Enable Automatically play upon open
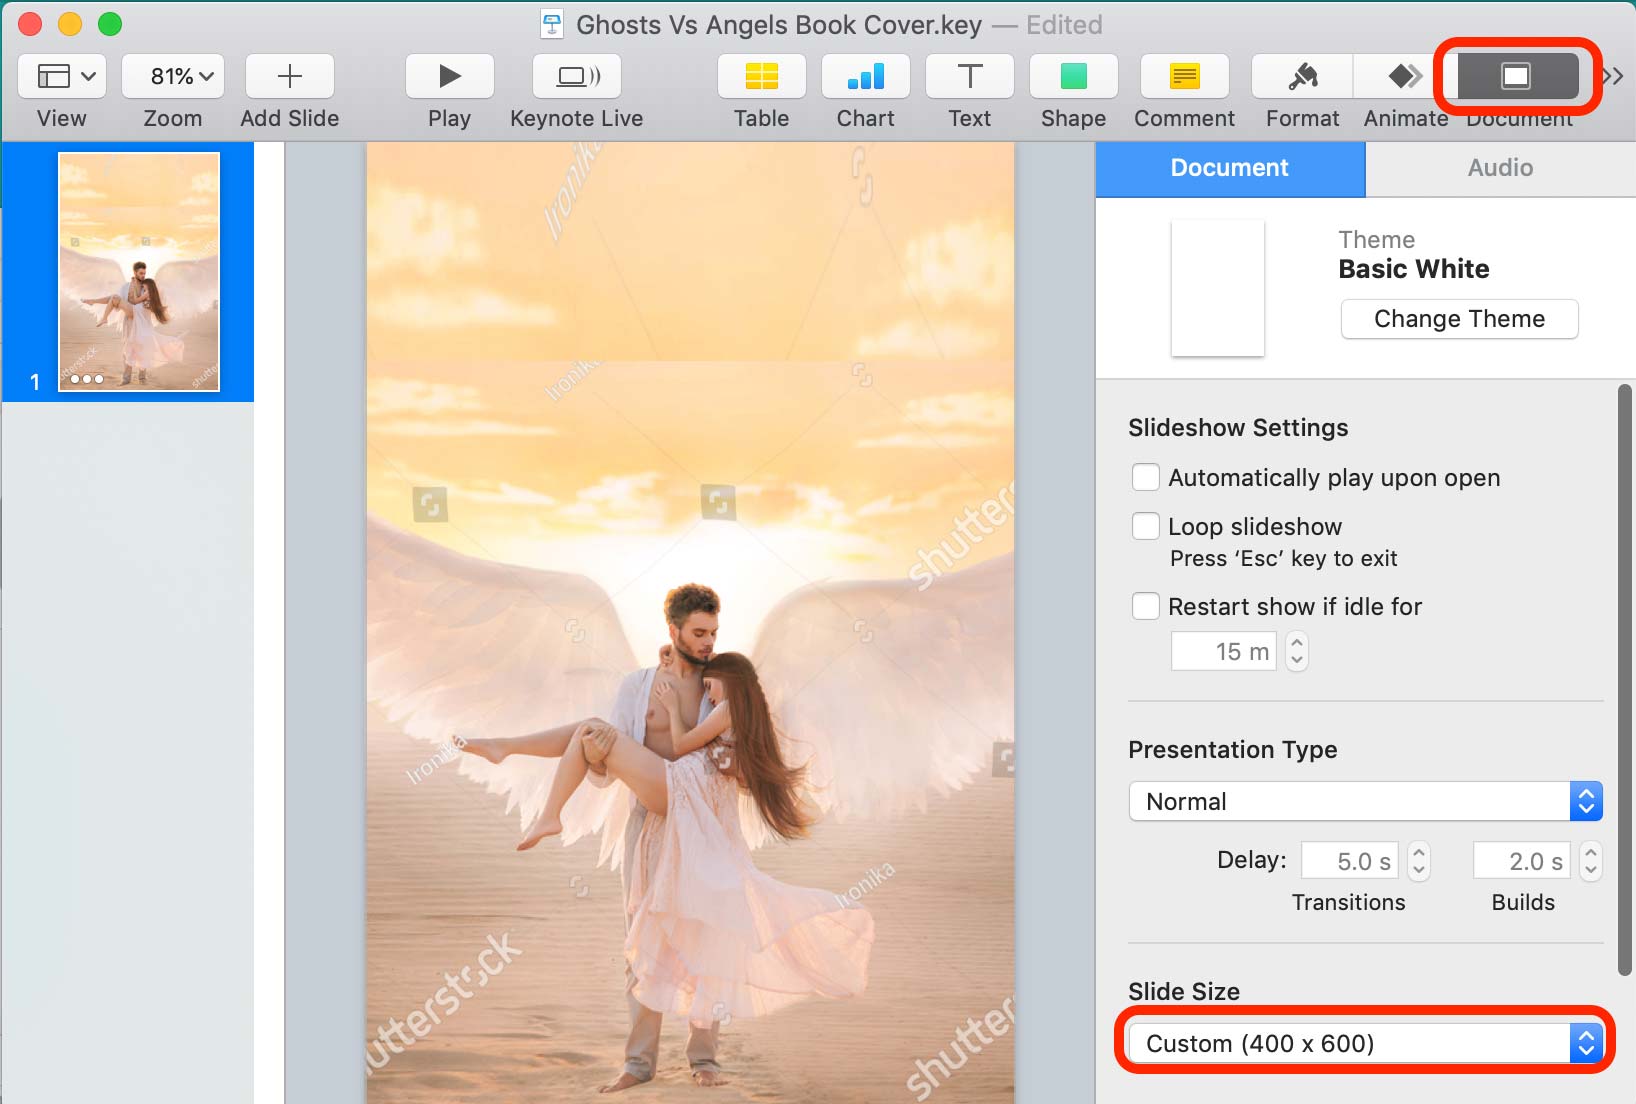 pos(1146,477)
